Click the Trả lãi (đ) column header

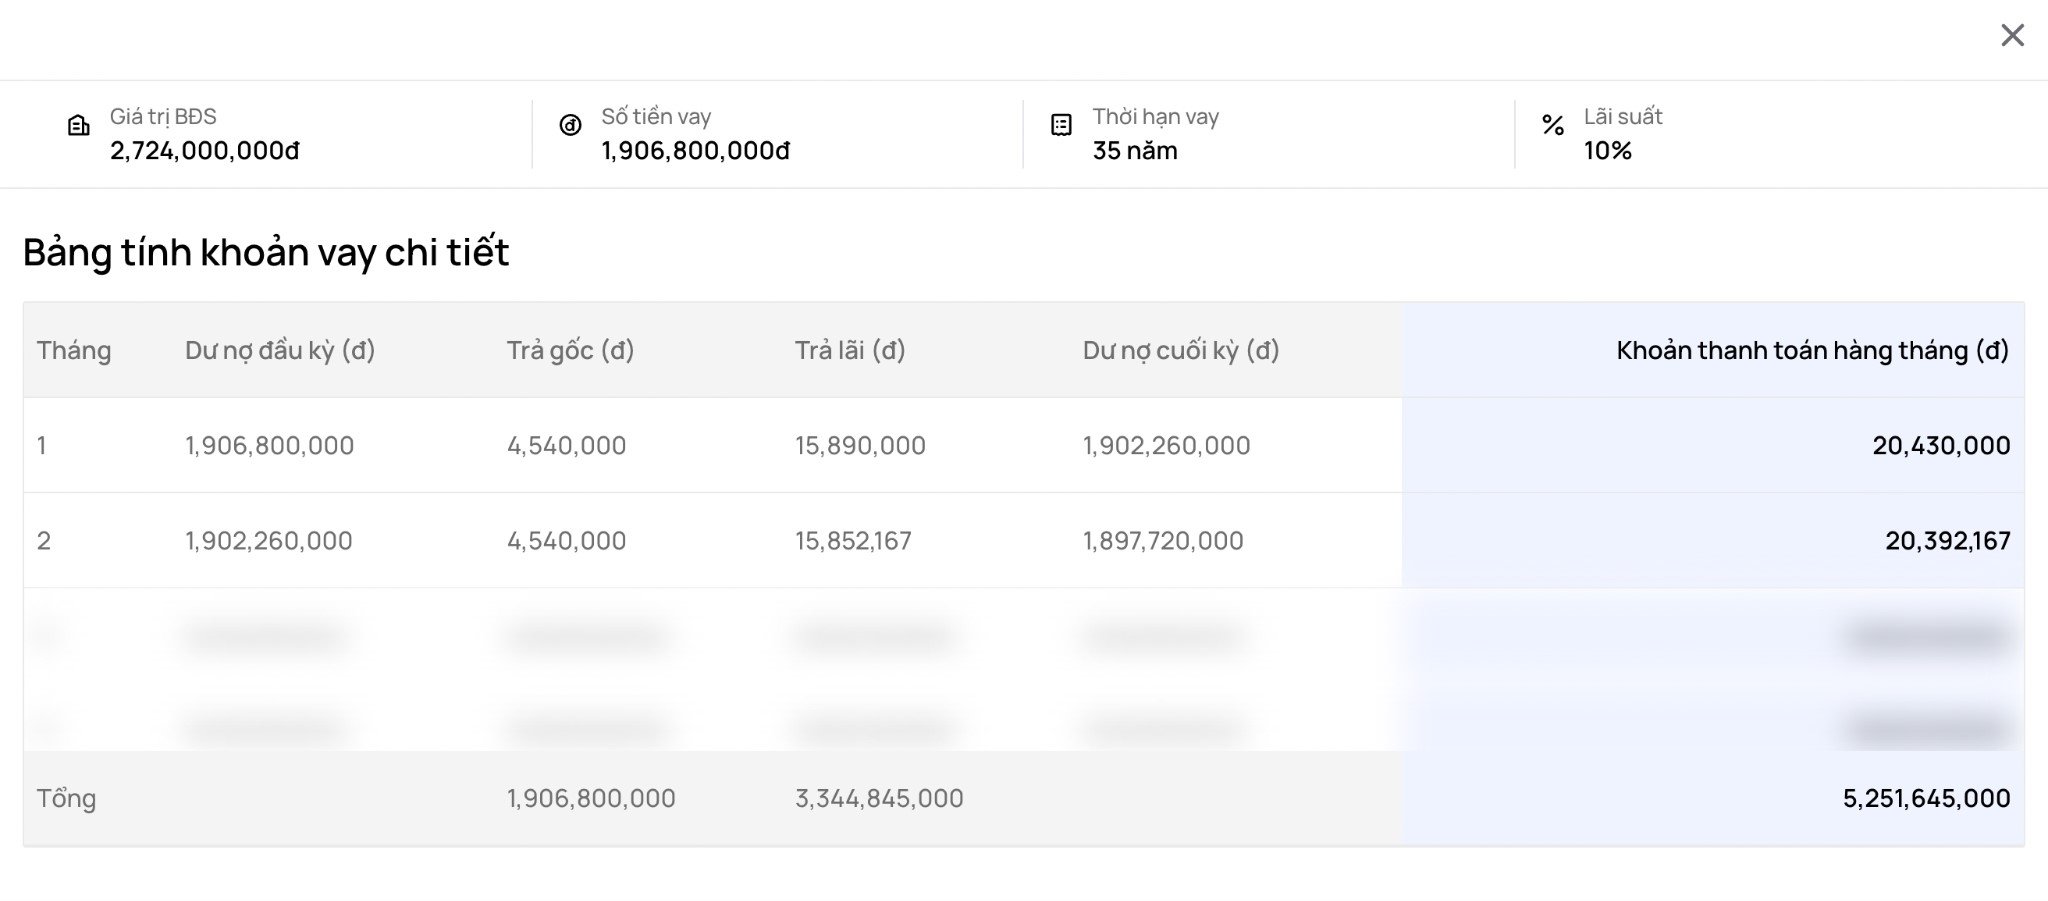pos(850,351)
